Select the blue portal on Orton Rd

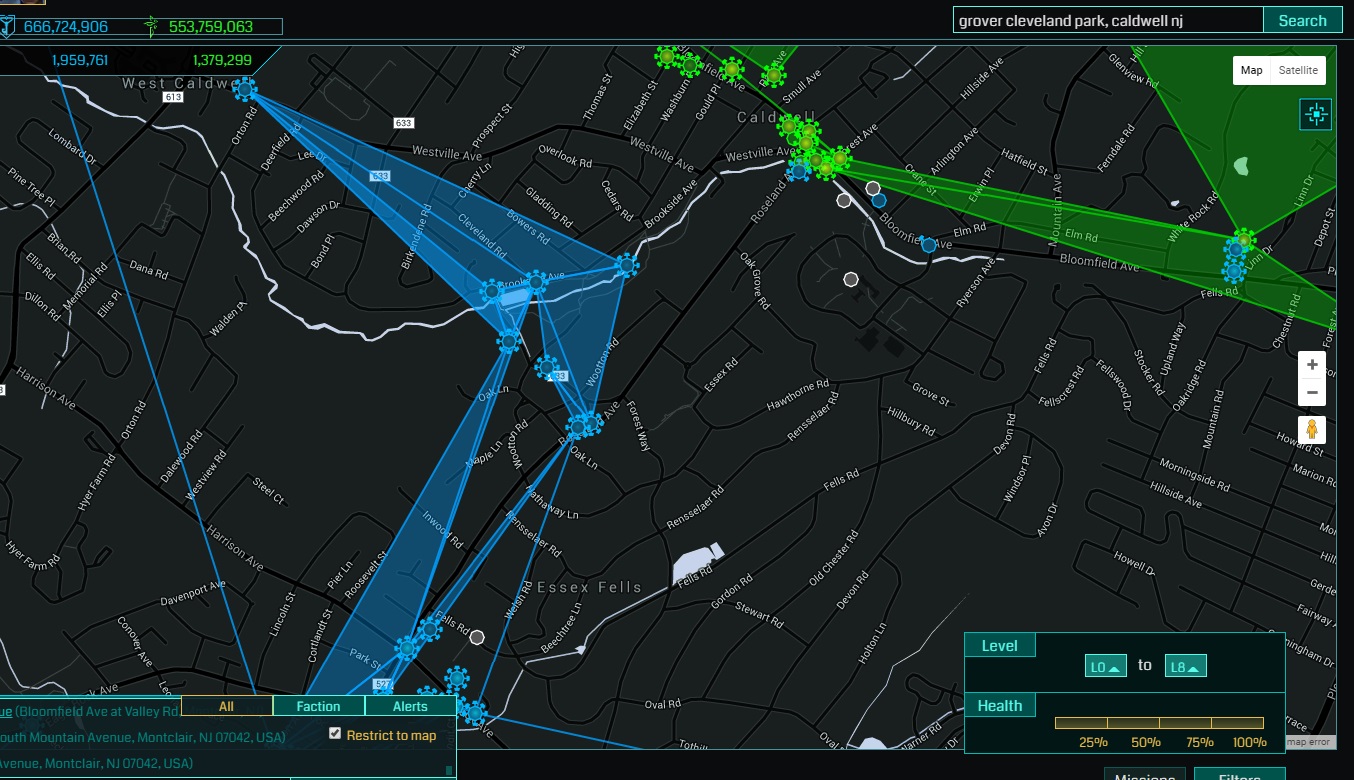245,90
